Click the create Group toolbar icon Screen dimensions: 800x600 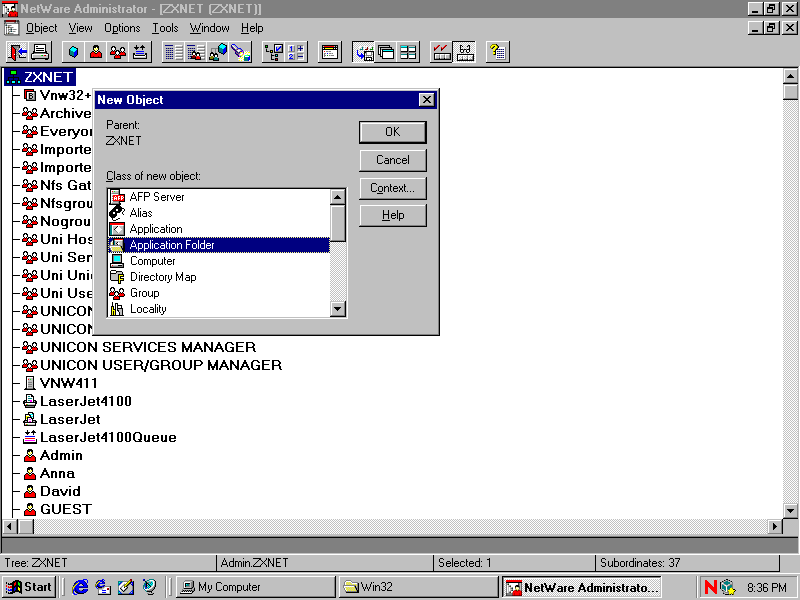118,52
